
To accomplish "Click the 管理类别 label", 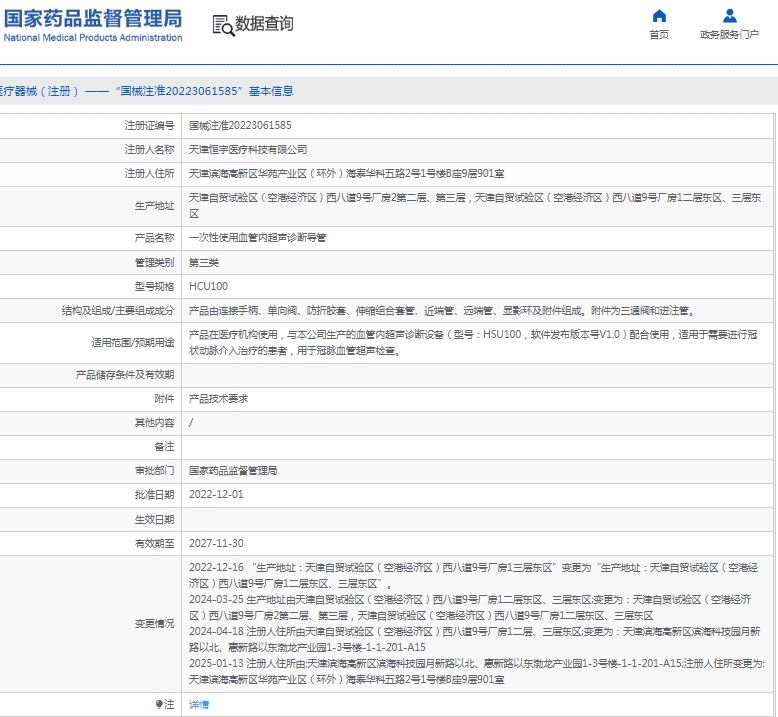I will [154, 262].
